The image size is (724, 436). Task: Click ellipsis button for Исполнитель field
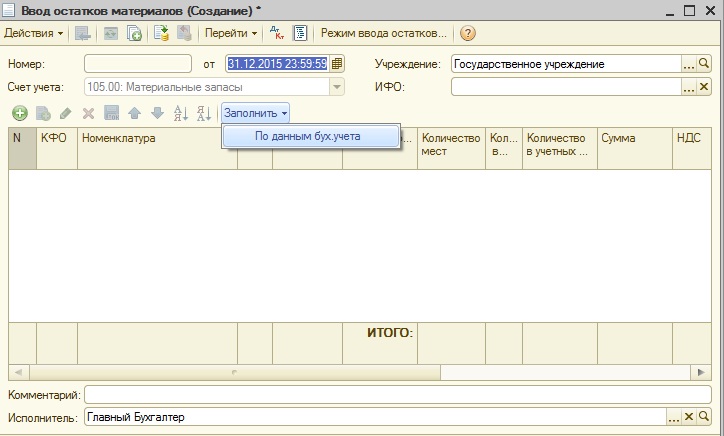(674, 417)
